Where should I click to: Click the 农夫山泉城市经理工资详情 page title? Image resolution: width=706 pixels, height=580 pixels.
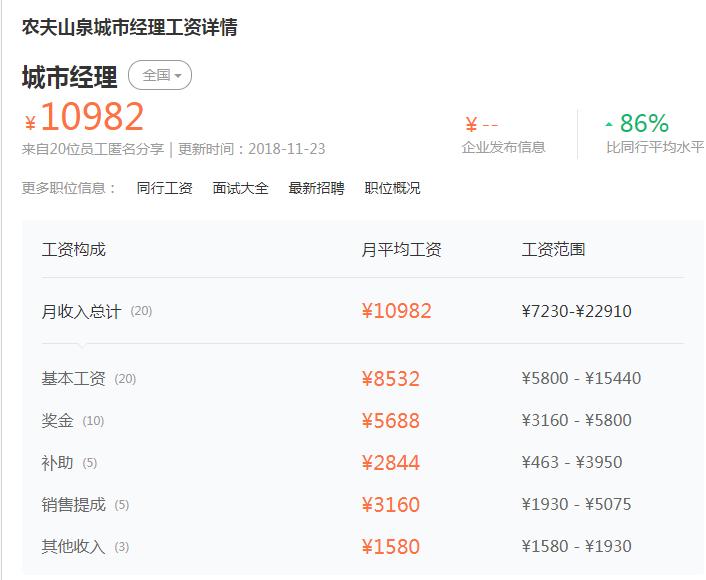coord(129,27)
